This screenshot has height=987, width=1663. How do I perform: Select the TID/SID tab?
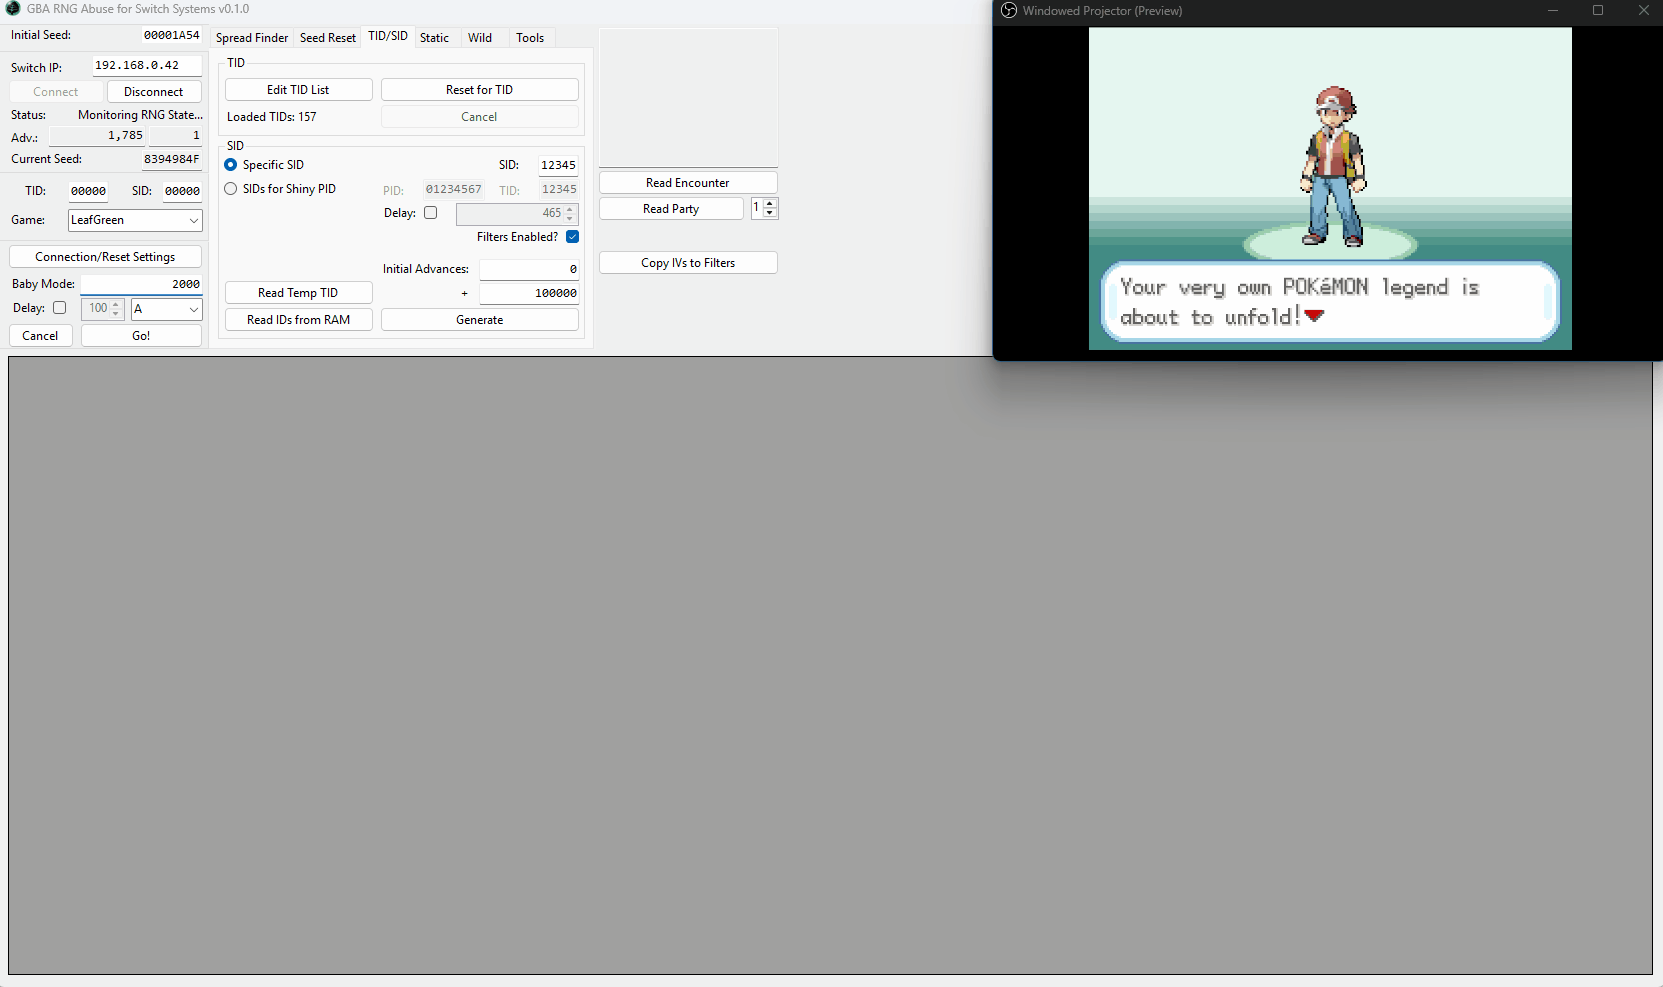tap(388, 36)
